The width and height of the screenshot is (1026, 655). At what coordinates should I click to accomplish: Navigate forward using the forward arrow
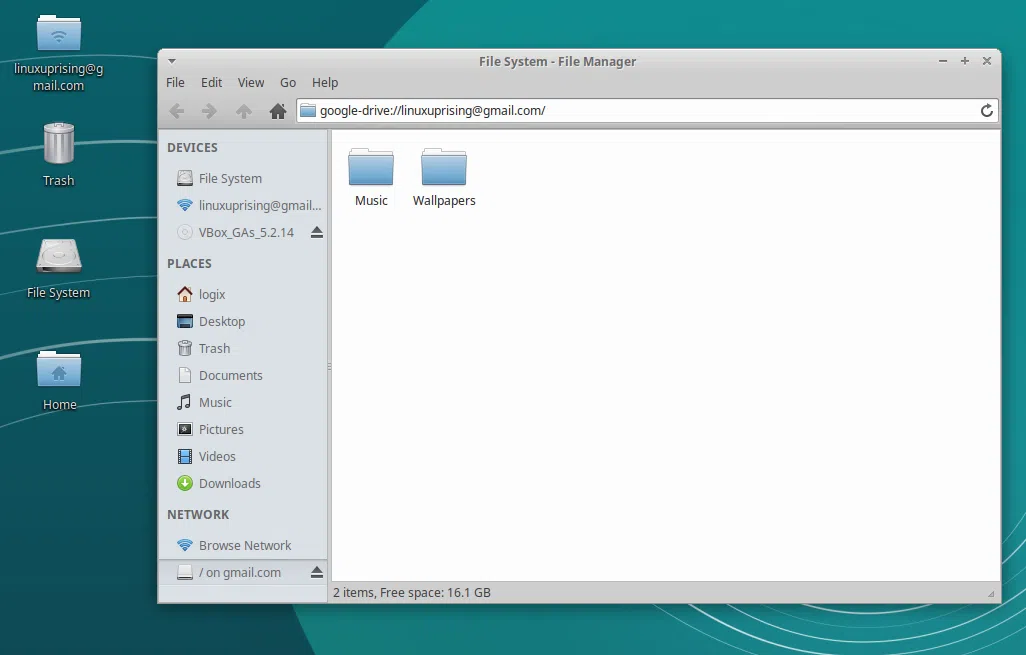pyautogui.click(x=209, y=111)
